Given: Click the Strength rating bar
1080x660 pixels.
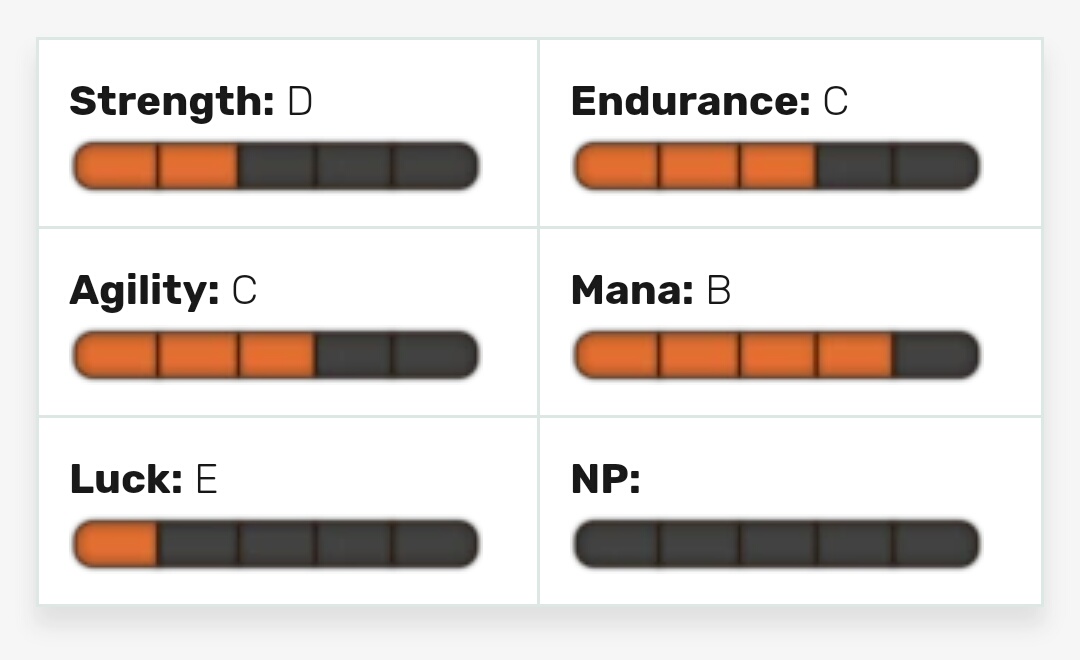Looking at the screenshot, I should click(276, 166).
